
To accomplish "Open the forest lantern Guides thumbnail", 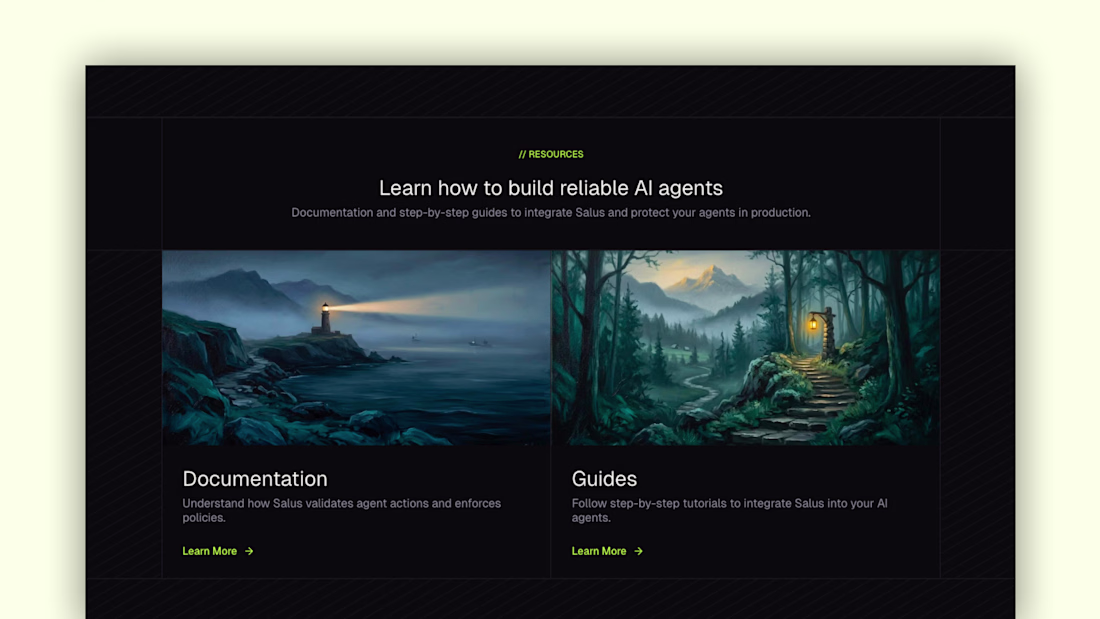I will 746,348.
